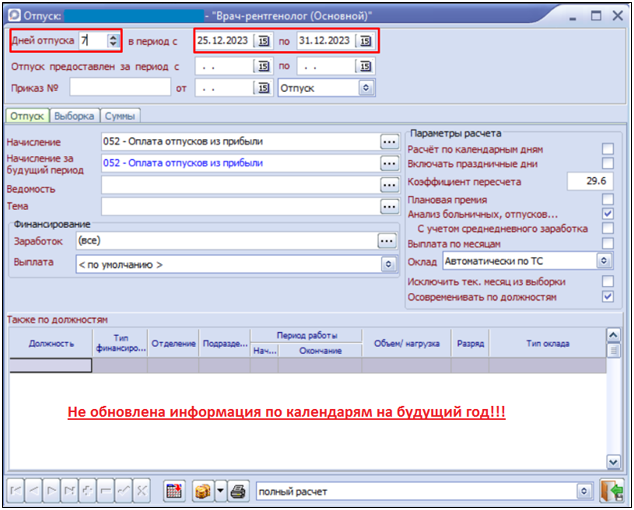Click the calendar icon in the bottom toolbar

pyautogui.click(x=173, y=491)
